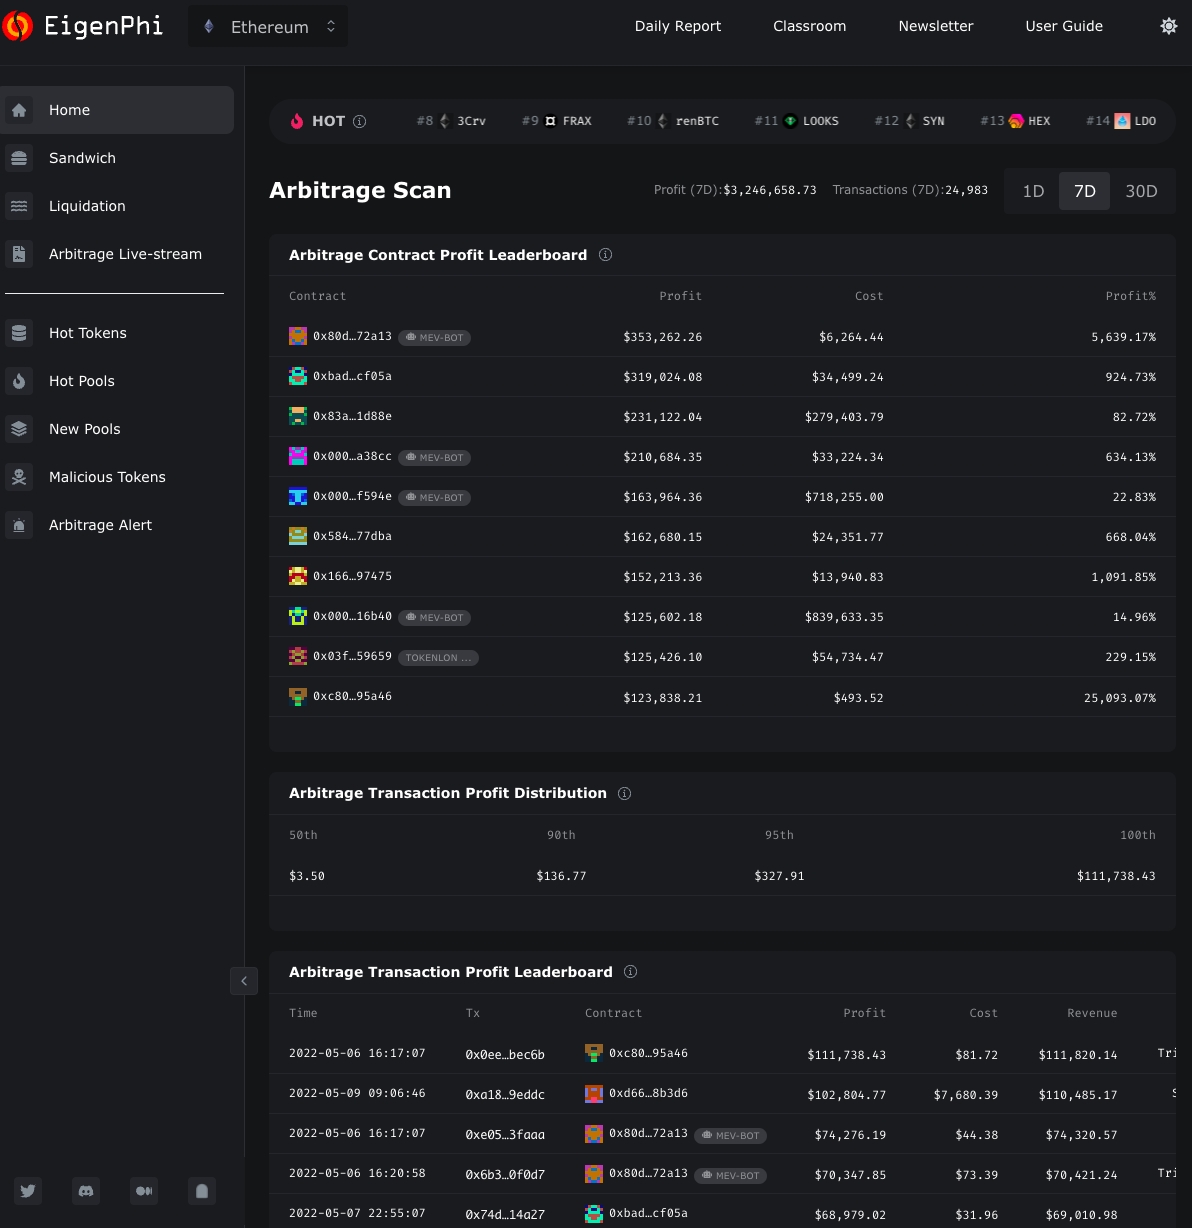Screen dimensions: 1192x1228
Task: Click the skull icon for Malicious Tokens
Action: [19, 477]
